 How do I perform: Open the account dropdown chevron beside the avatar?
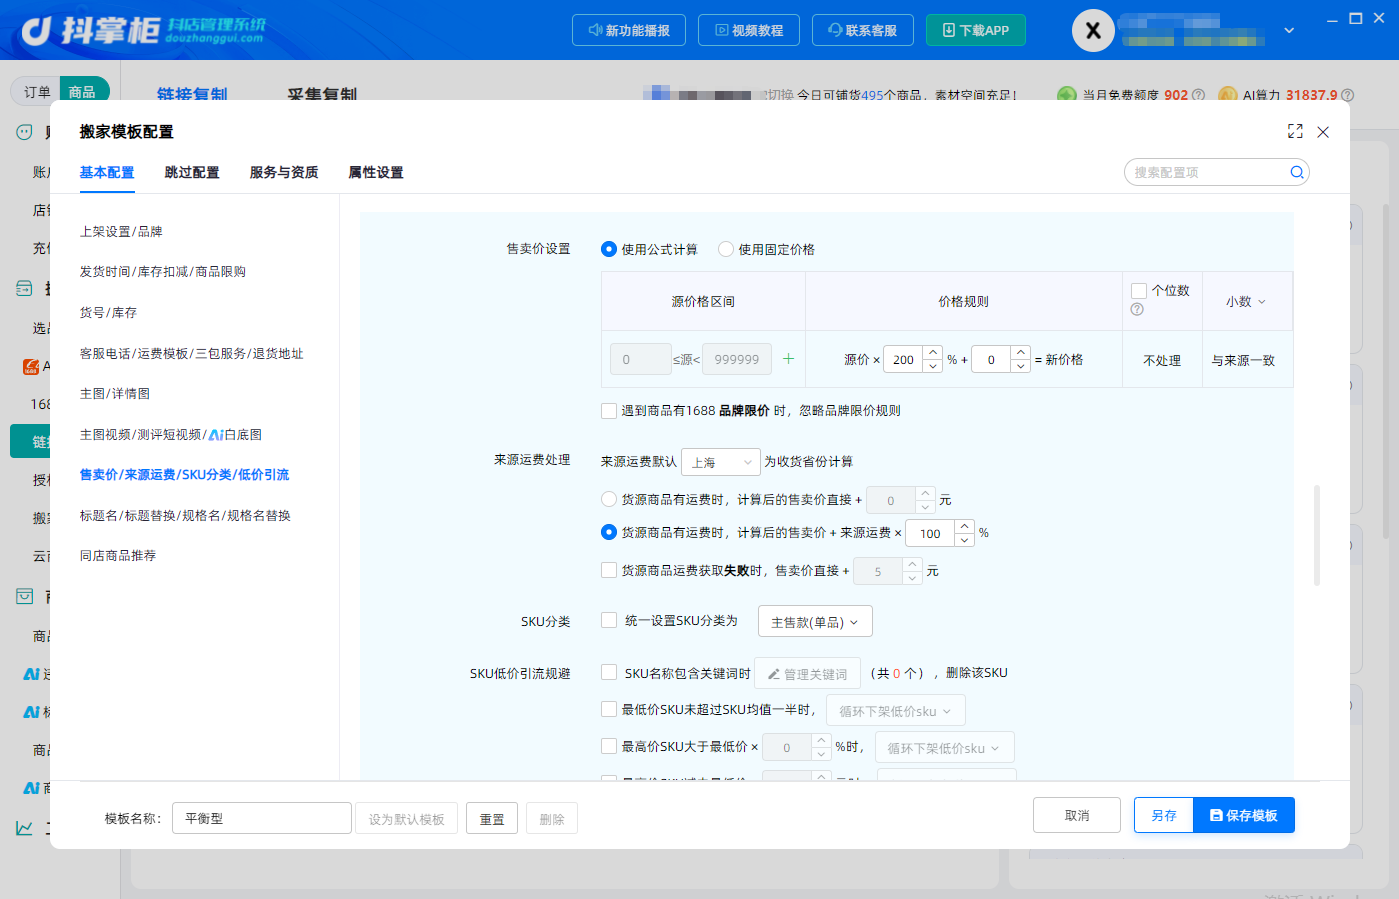point(1289,31)
